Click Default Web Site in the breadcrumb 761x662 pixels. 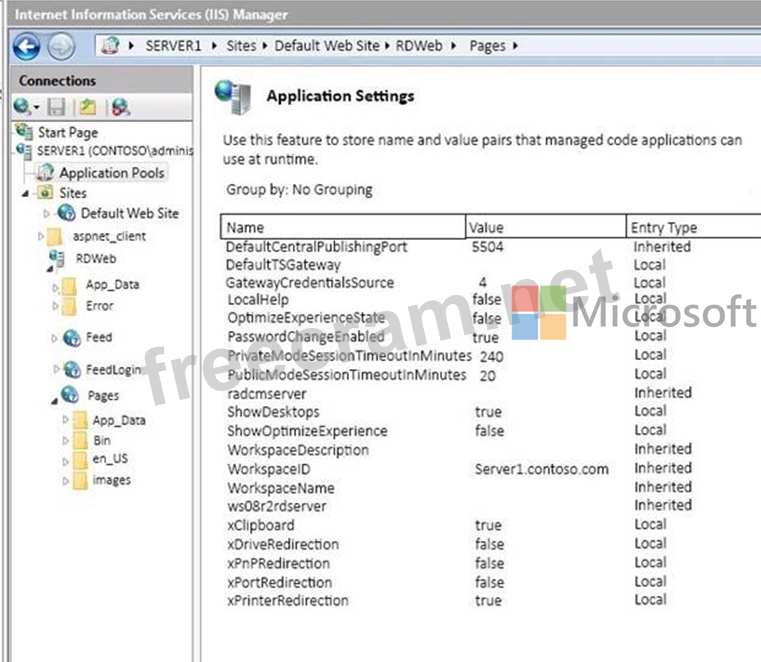tap(327, 46)
